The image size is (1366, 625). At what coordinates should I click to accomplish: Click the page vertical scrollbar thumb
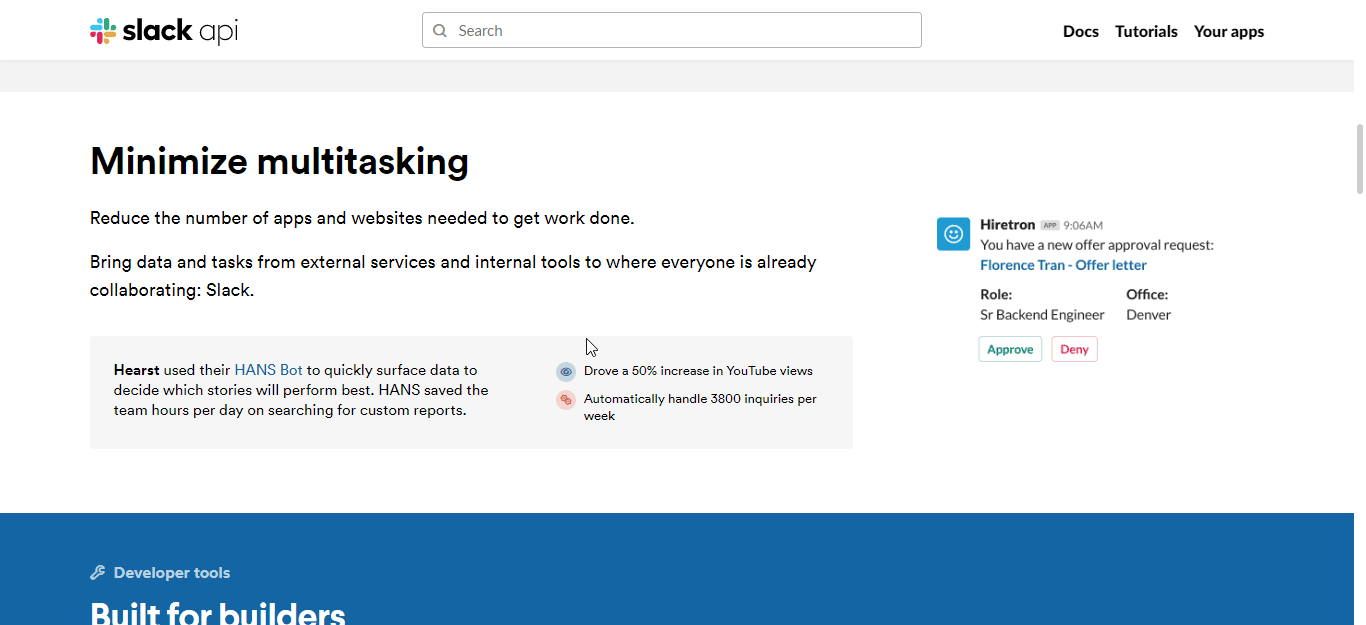click(x=1359, y=158)
